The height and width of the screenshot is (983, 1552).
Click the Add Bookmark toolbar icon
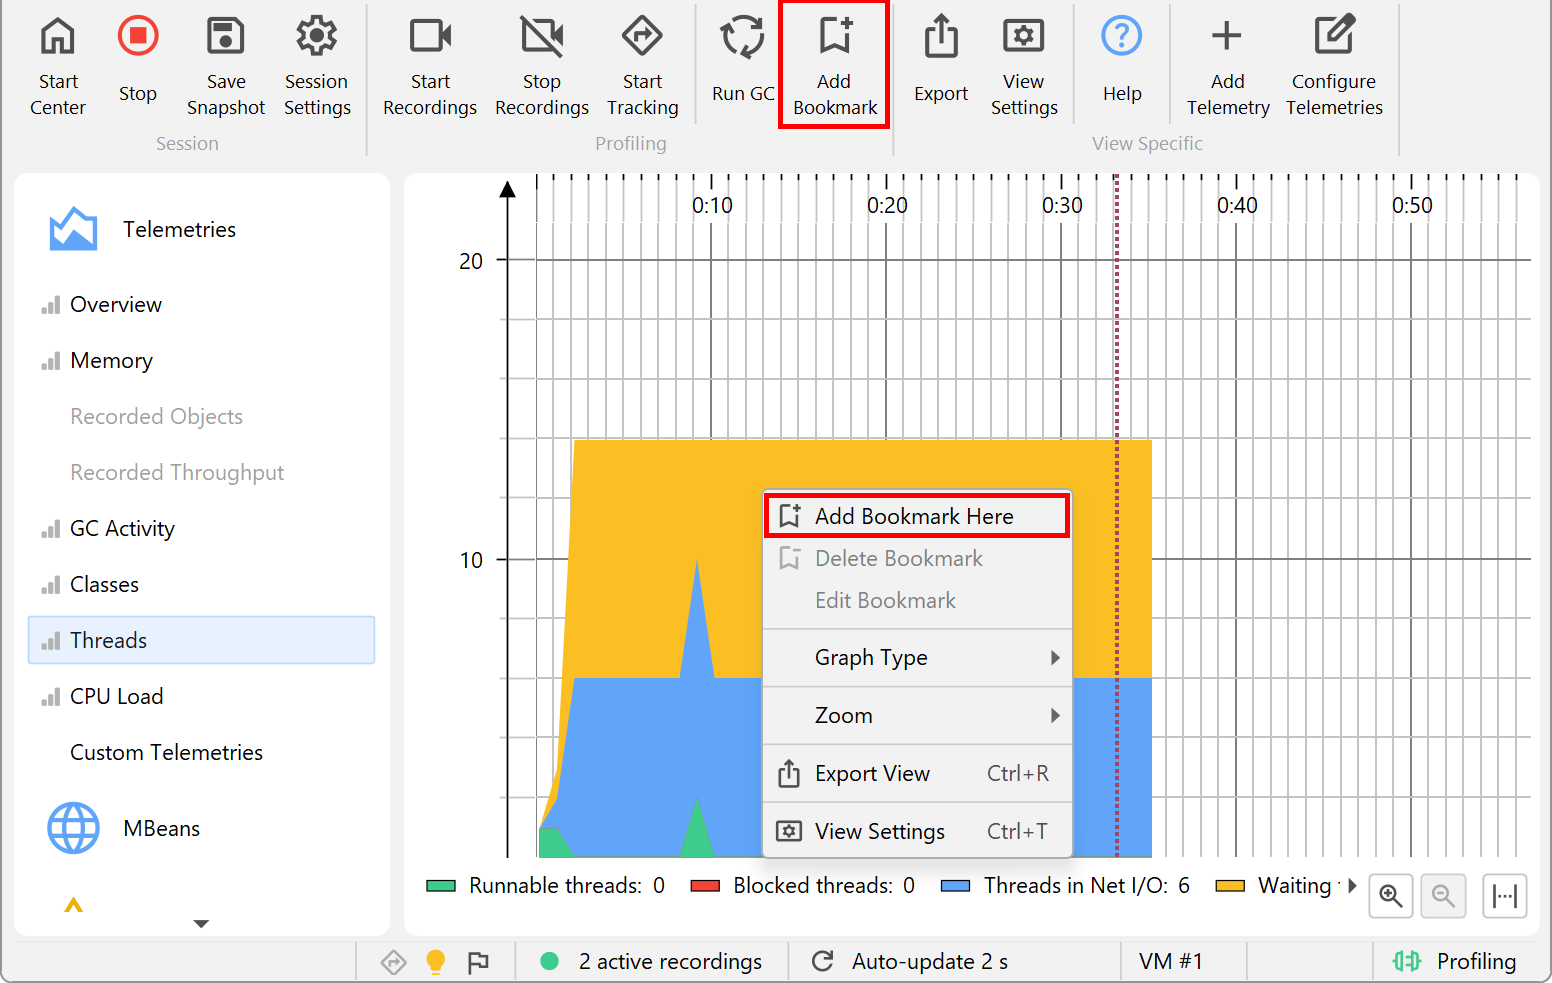[x=834, y=37]
